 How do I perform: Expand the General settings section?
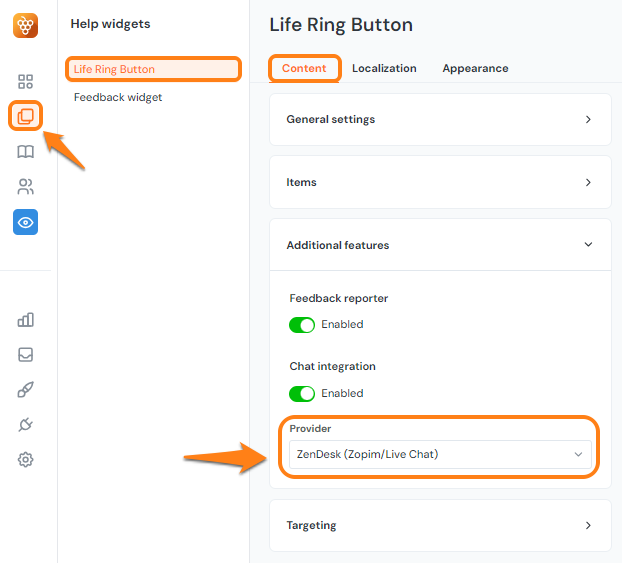tap(440, 120)
